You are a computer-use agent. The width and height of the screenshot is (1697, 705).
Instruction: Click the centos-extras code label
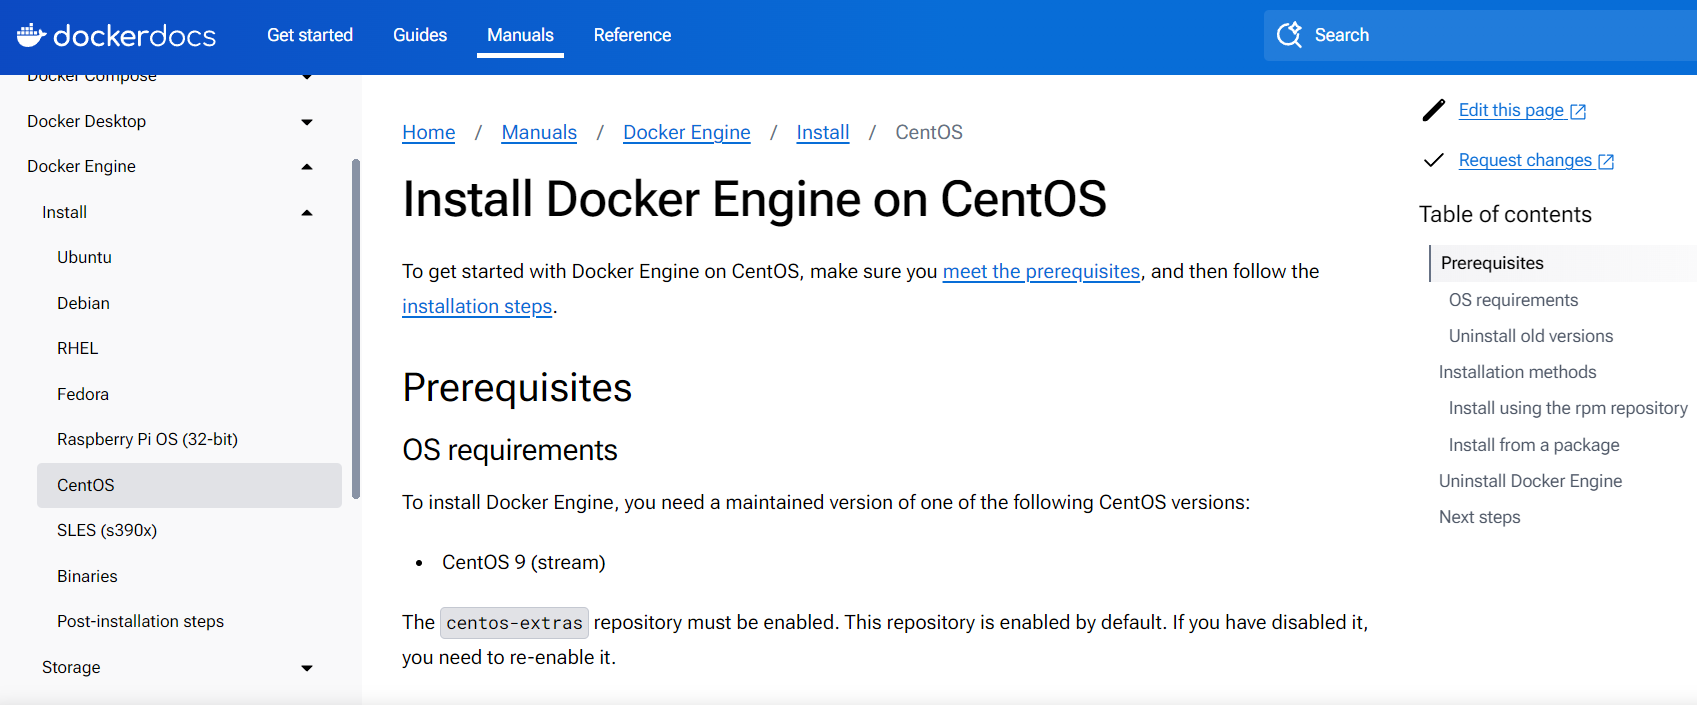(514, 623)
